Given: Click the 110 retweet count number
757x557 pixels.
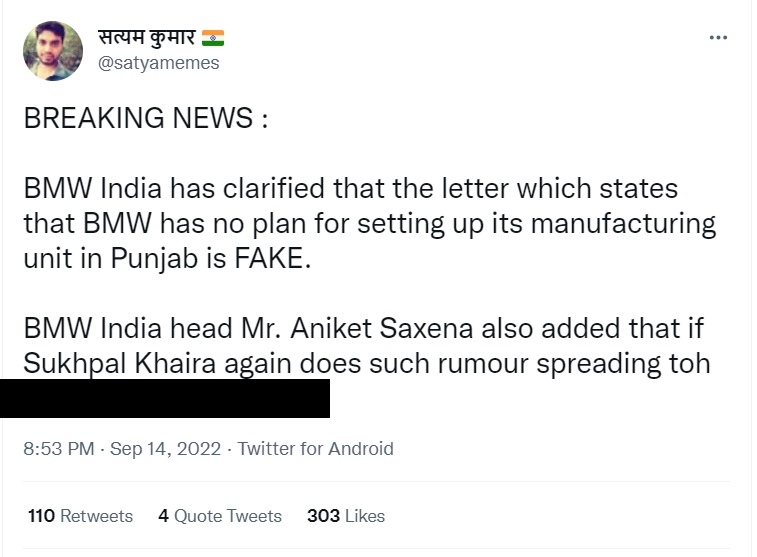Looking at the screenshot, I should (41, 516).
